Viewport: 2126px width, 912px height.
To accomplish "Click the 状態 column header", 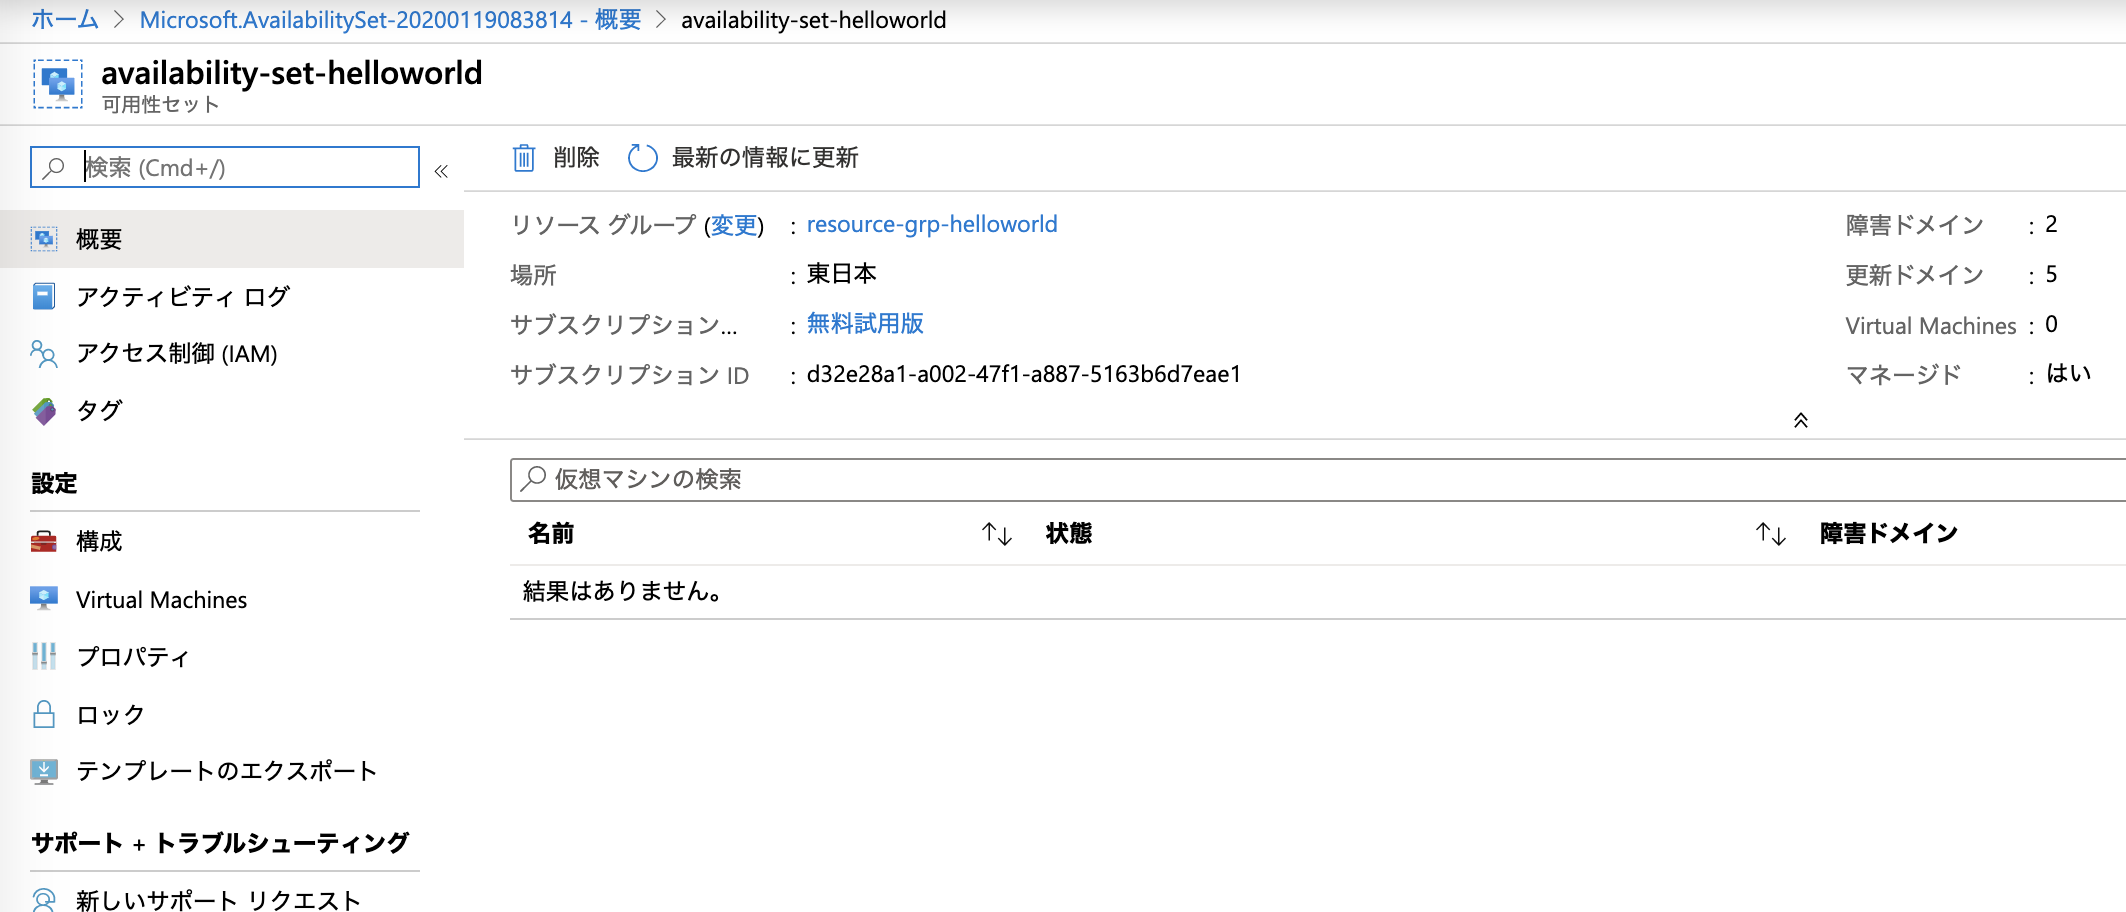I will click(1069, 534).
